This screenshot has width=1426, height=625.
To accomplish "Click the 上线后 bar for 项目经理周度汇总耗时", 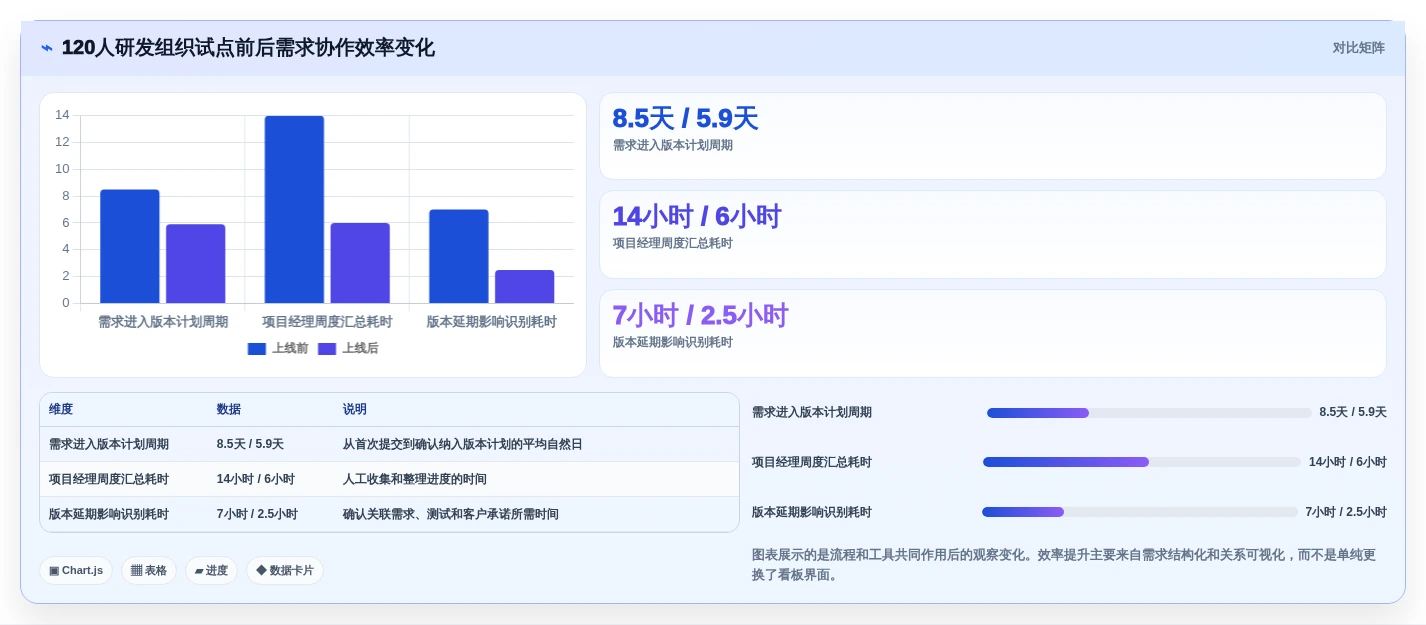I will point(360,263).
